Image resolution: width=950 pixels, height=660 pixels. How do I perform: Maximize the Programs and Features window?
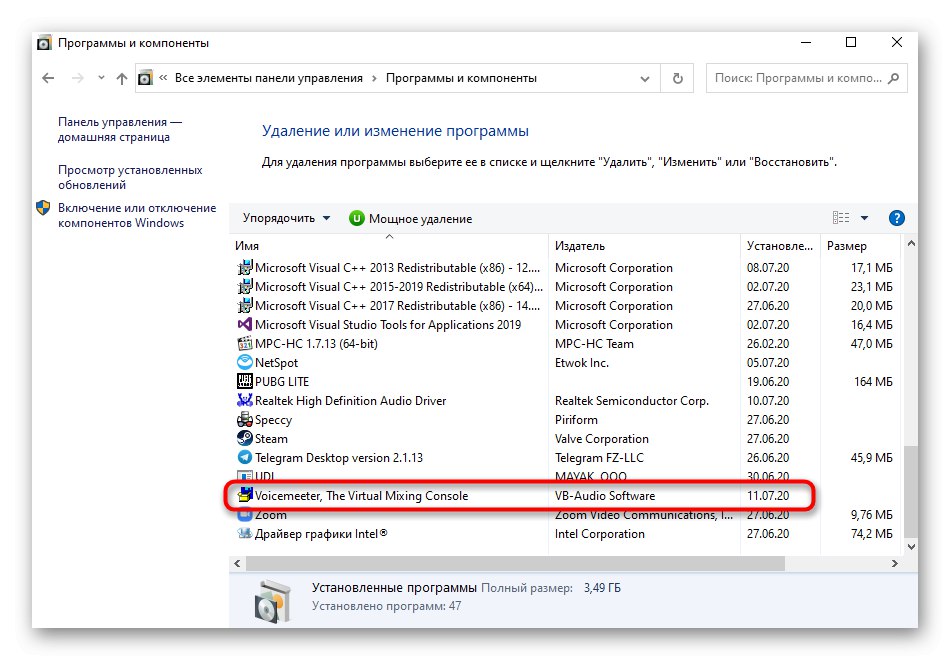[851, 42]
